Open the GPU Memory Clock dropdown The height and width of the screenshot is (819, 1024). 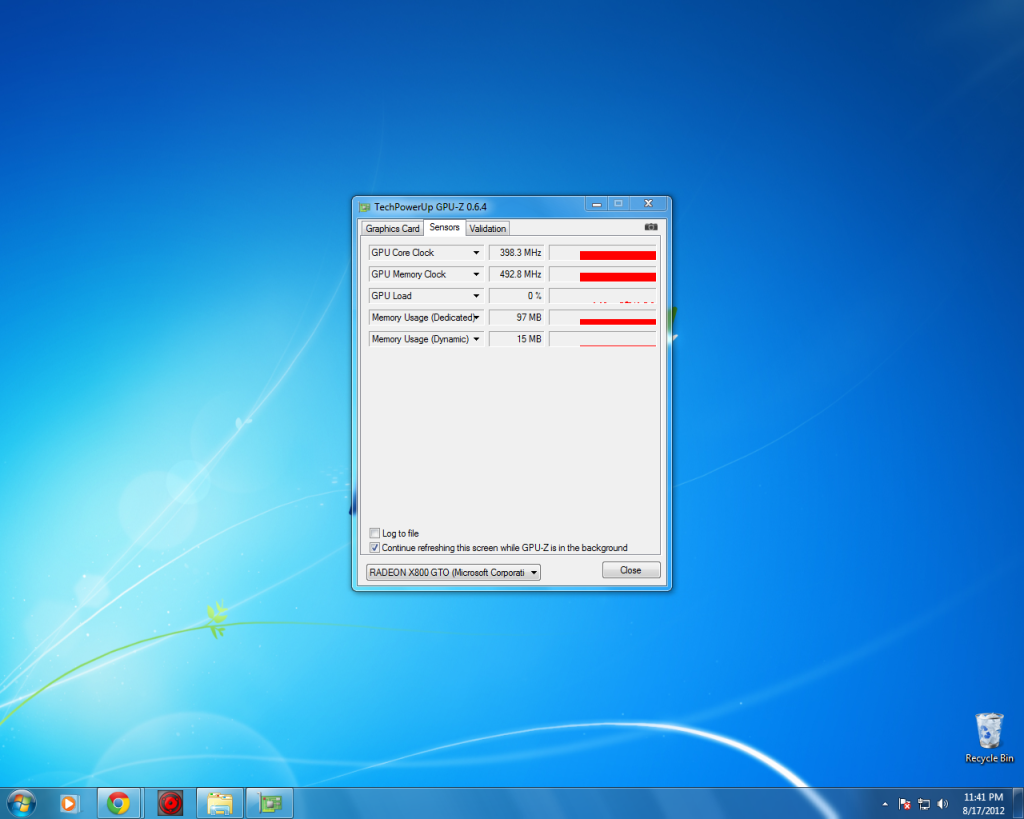click(x=476, y=274)
